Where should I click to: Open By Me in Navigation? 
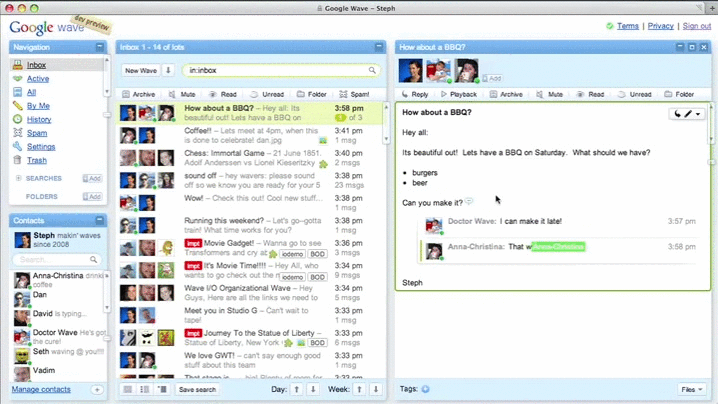tap(38, 106)
